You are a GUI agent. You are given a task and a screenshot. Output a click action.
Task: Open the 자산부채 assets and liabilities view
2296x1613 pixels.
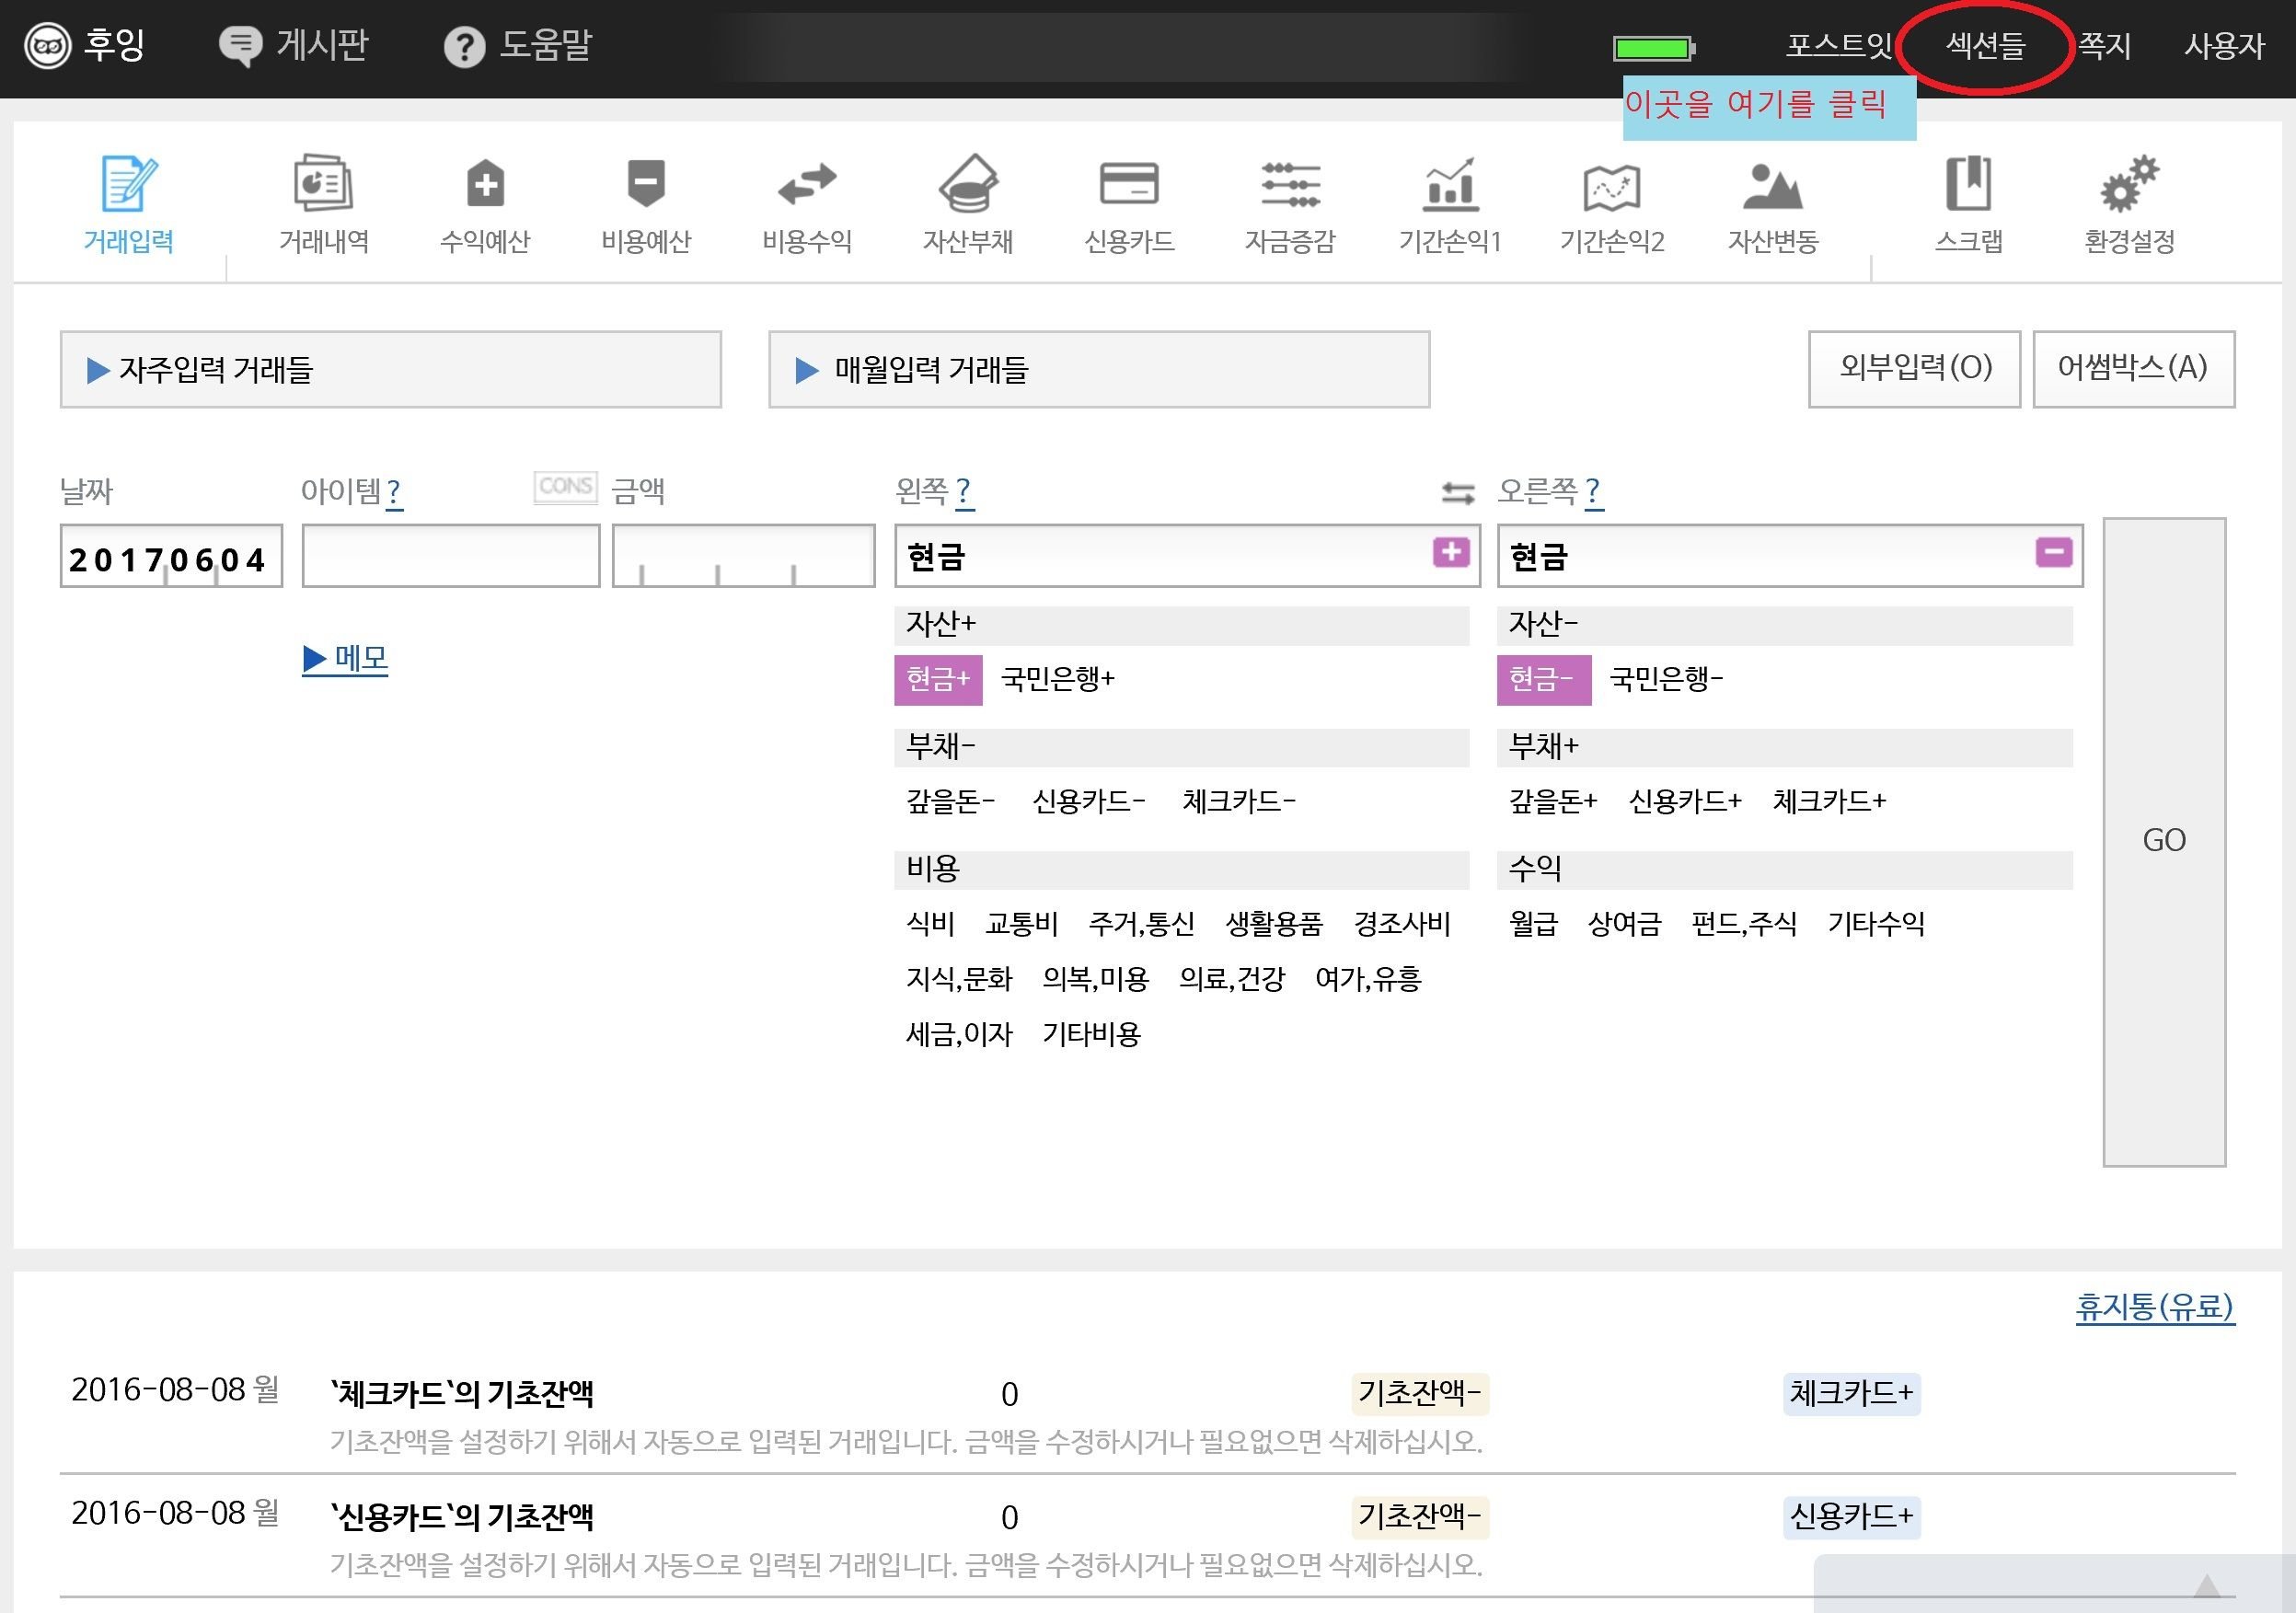(x=968, y=205)
